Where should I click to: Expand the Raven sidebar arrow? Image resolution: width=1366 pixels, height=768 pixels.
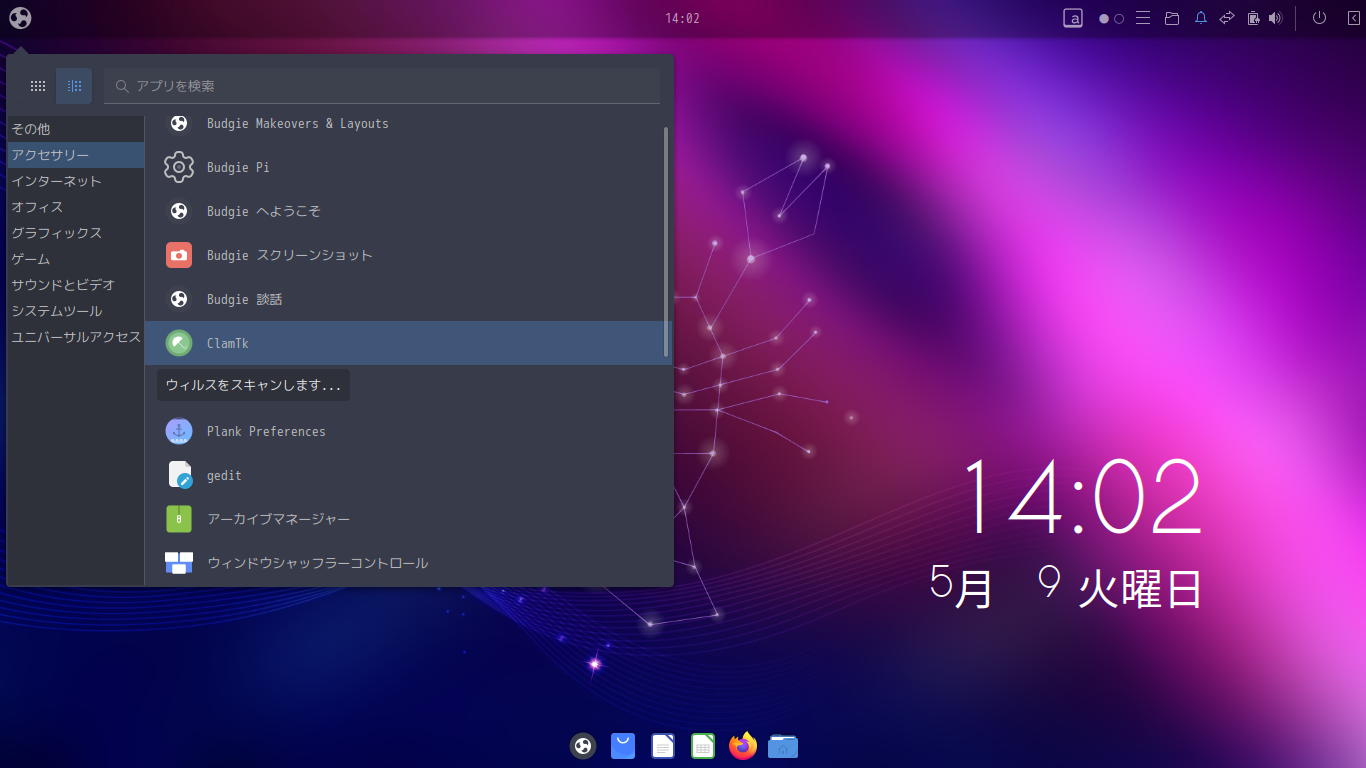point(1353,18)
